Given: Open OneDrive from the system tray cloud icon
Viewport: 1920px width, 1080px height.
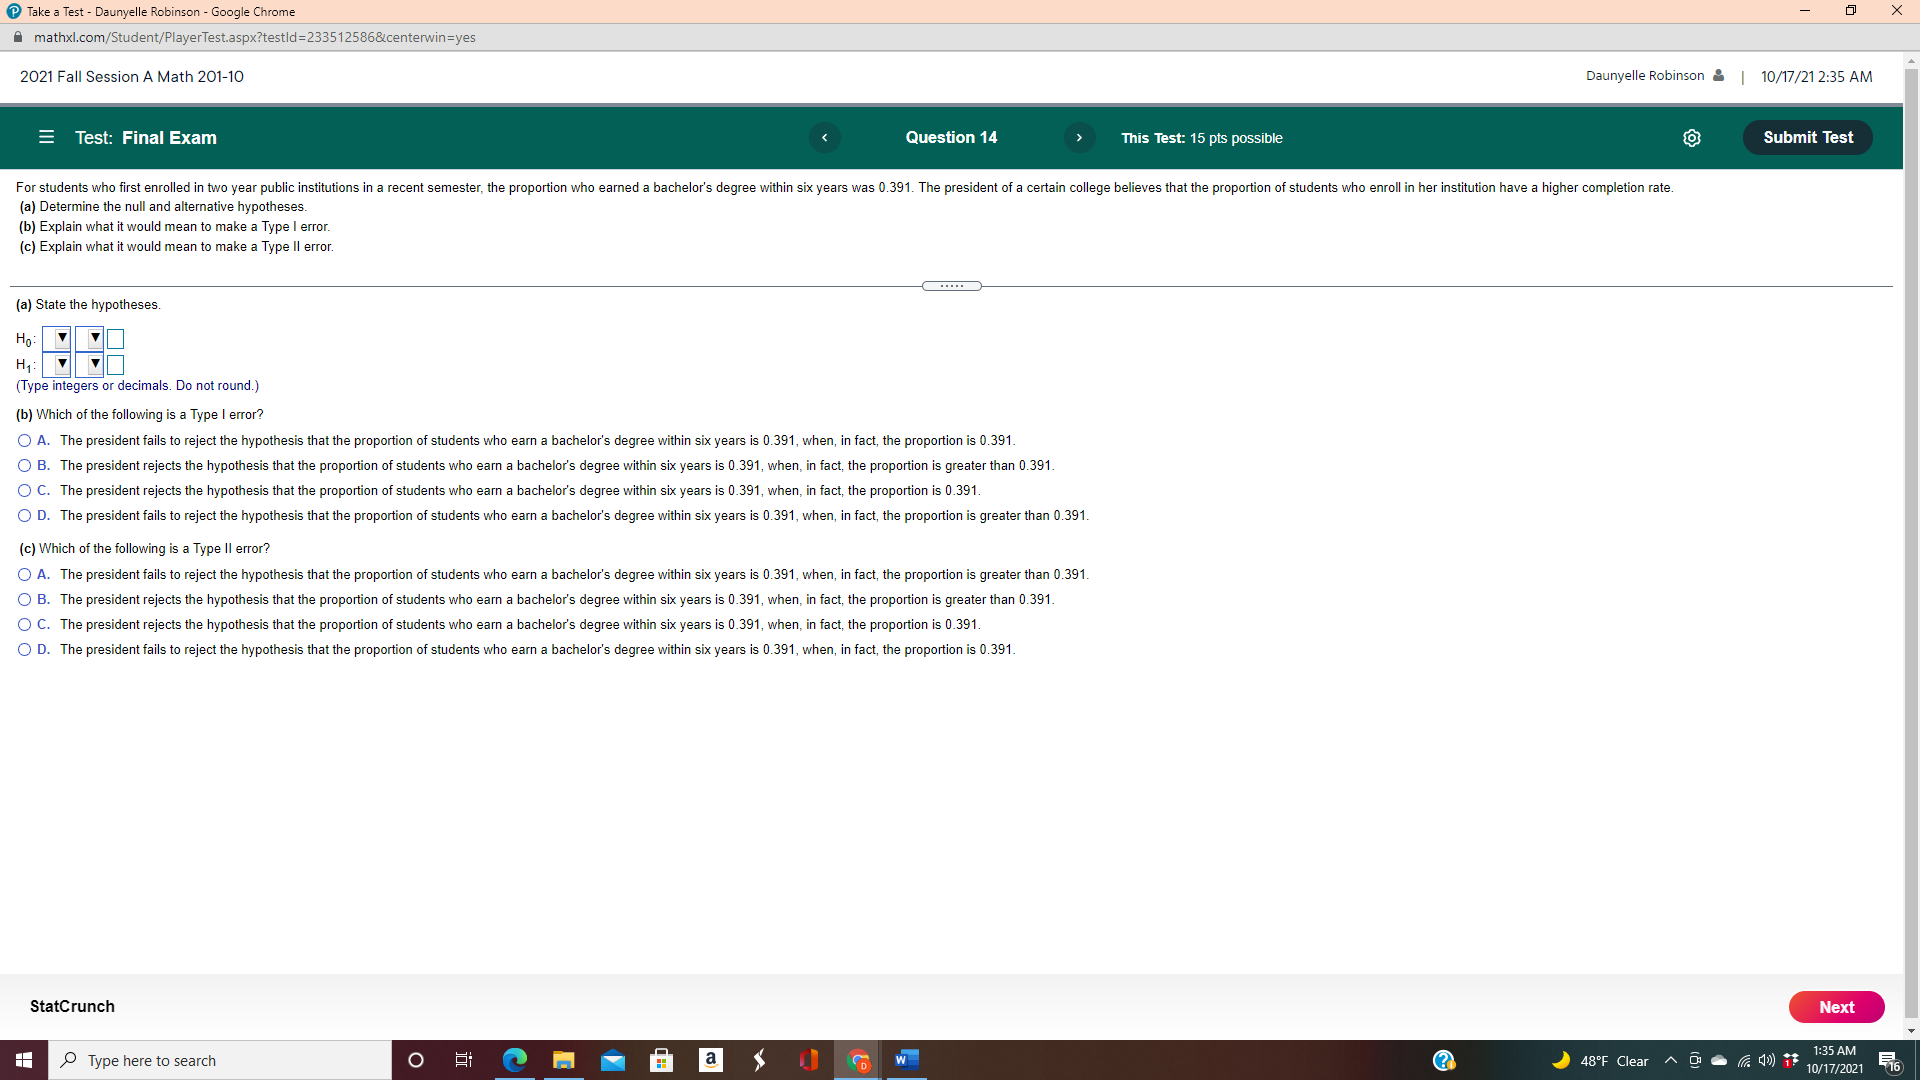Looking at the screenshot, I should 1718,1061.
